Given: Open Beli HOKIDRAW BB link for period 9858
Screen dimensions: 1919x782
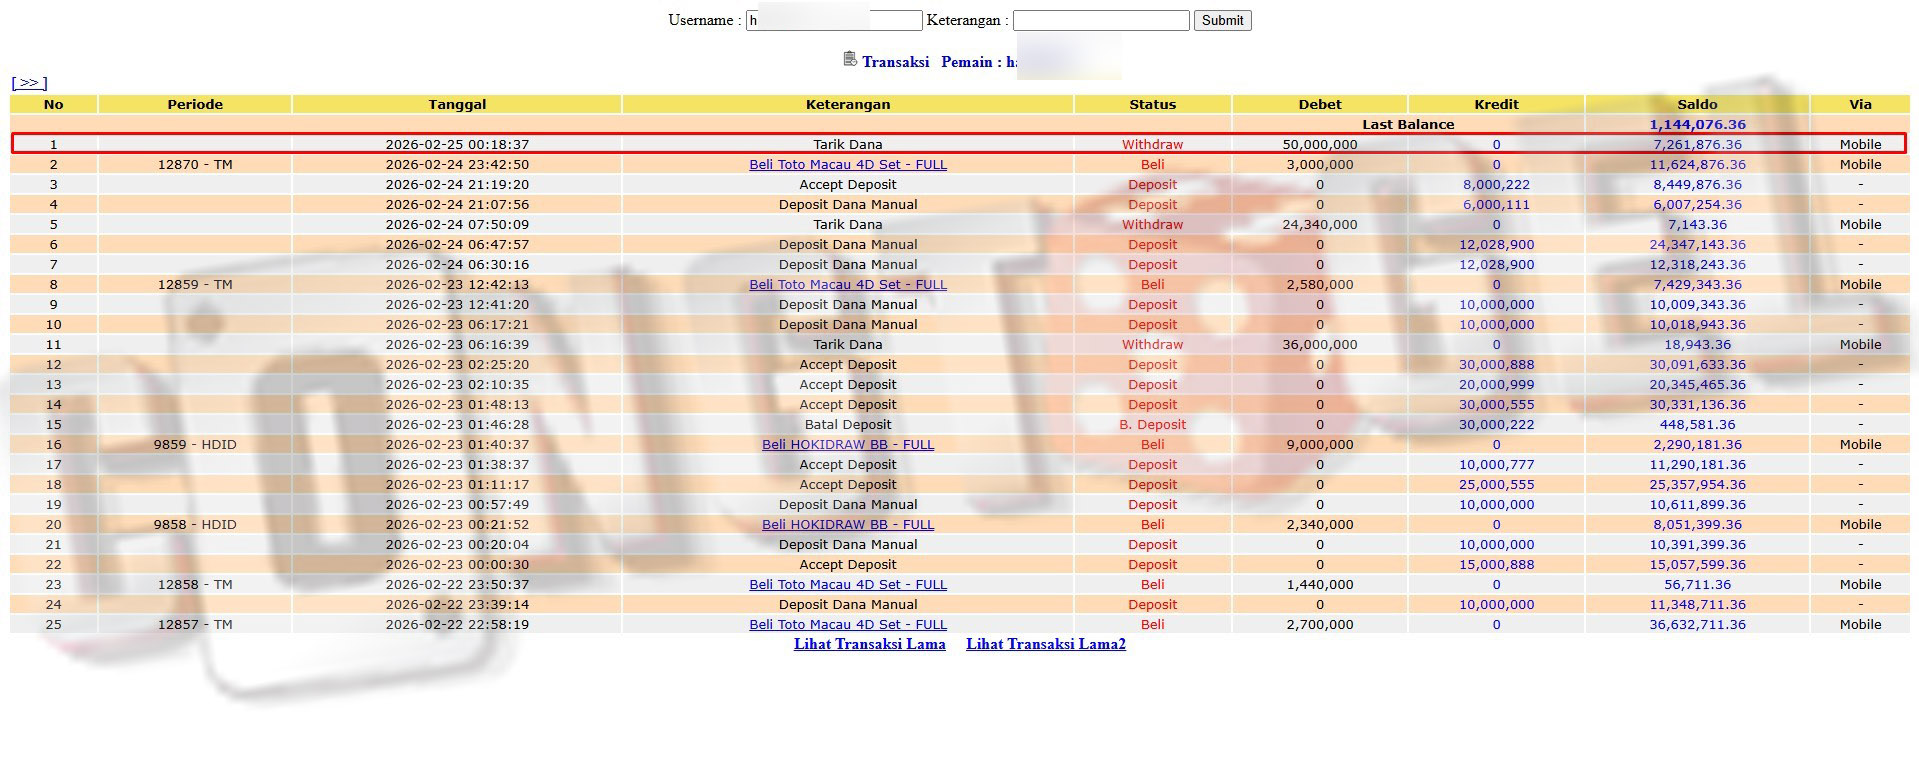Looking at the screenshot, I should pyautogui.click(x=847, y=524).
